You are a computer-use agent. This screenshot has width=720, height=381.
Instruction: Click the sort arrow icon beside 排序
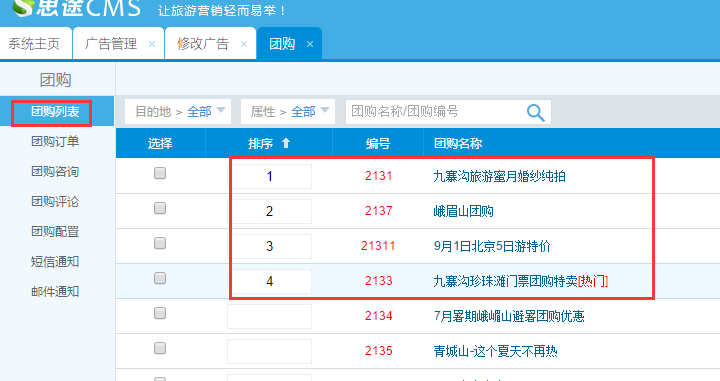[x=286, y=143]
